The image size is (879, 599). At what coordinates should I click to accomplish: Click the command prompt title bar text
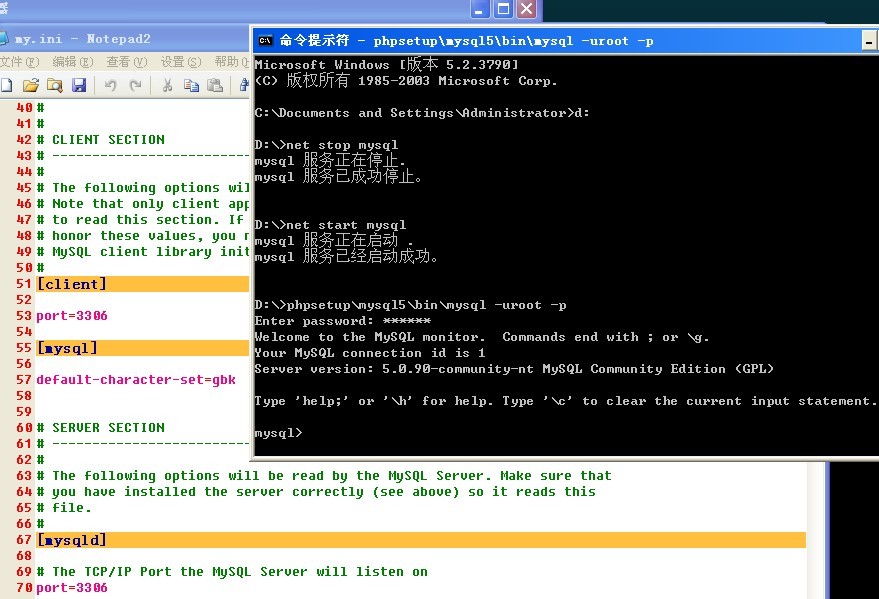tap(466, 40)
